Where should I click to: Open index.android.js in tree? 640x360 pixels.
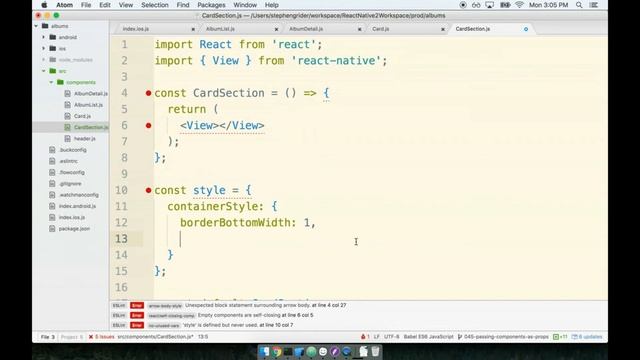coord(77,206)
